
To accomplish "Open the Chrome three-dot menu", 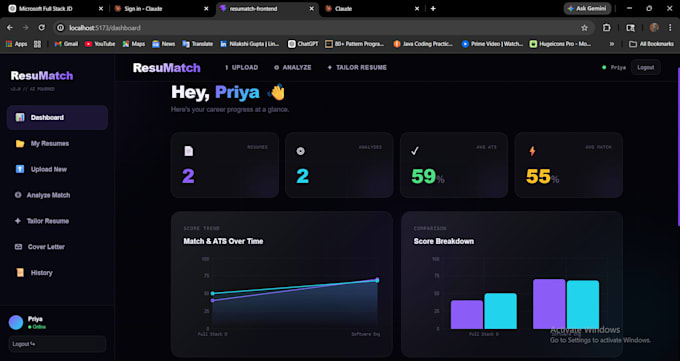I will [670, 28].
